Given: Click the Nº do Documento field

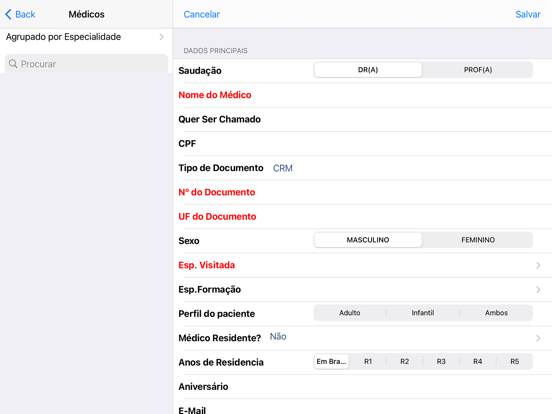Looking at the screenshot, I should (363, 192).
